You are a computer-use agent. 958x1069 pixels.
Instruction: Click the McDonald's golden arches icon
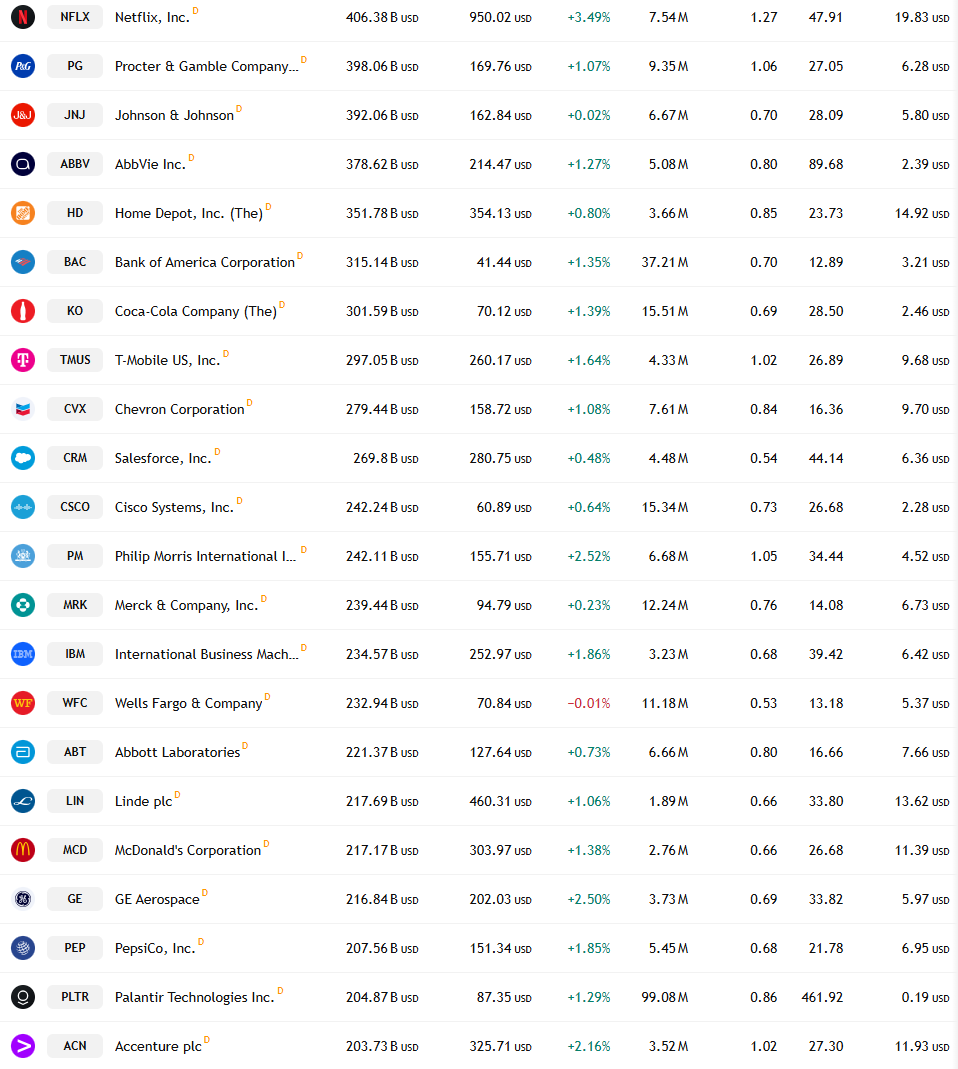tap(23, 850)
